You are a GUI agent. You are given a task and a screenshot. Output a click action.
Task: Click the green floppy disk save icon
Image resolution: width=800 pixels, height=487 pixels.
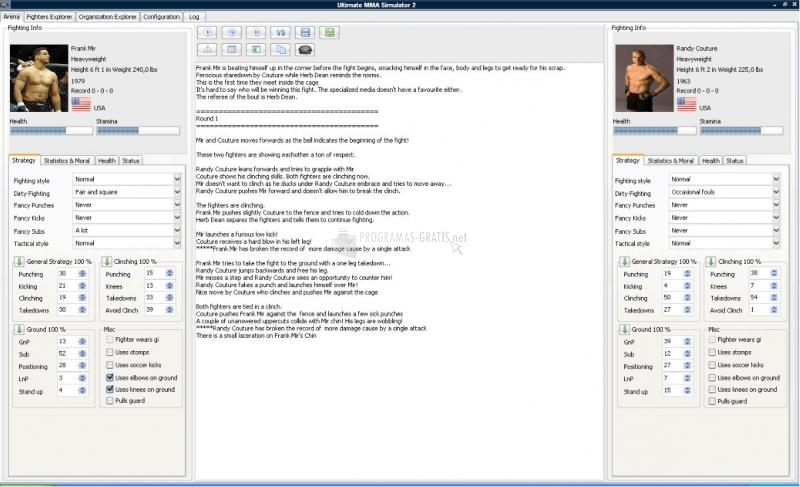coord(330,33)
